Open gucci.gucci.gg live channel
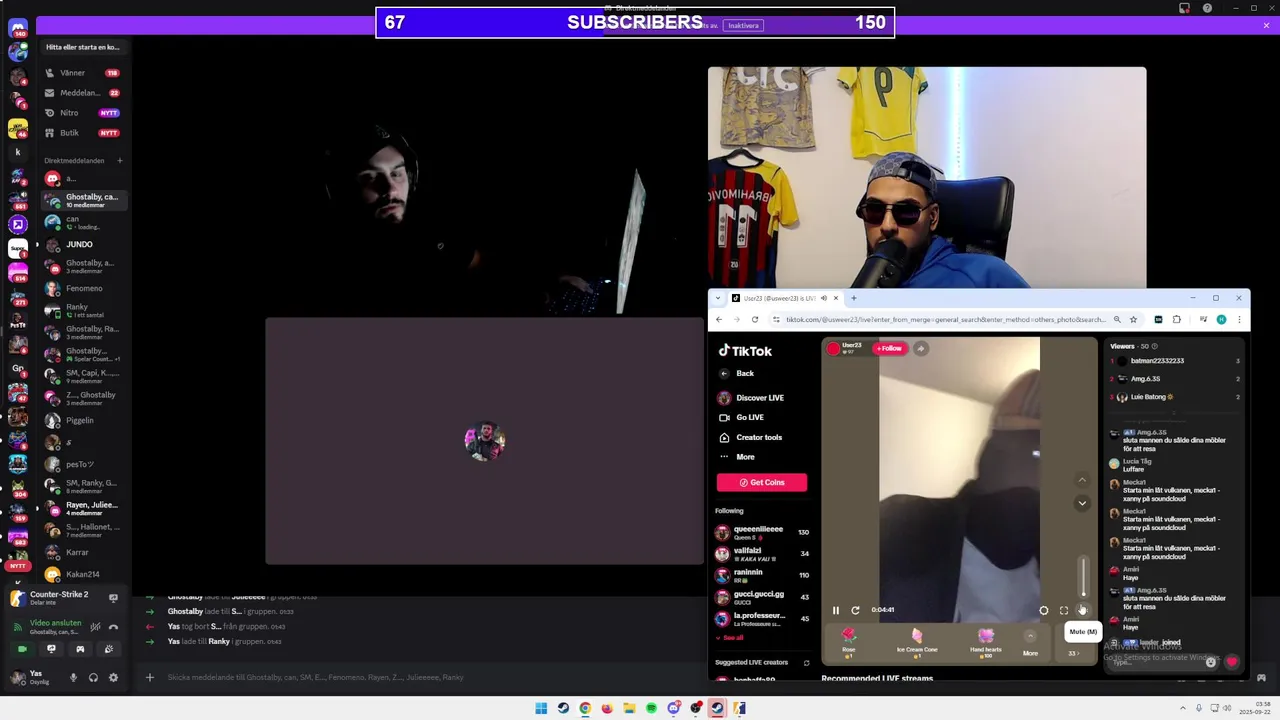Viewport: 1280px width, 720px height. pyautogui.click(x=762, y=597)
